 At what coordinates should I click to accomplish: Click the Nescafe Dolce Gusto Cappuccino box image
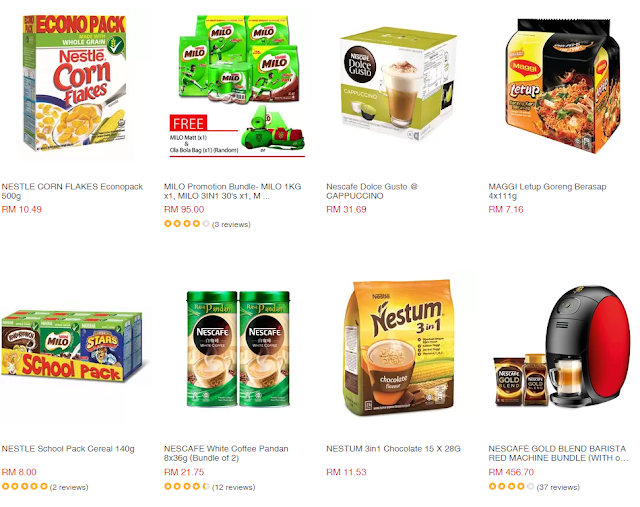[399, 83]
